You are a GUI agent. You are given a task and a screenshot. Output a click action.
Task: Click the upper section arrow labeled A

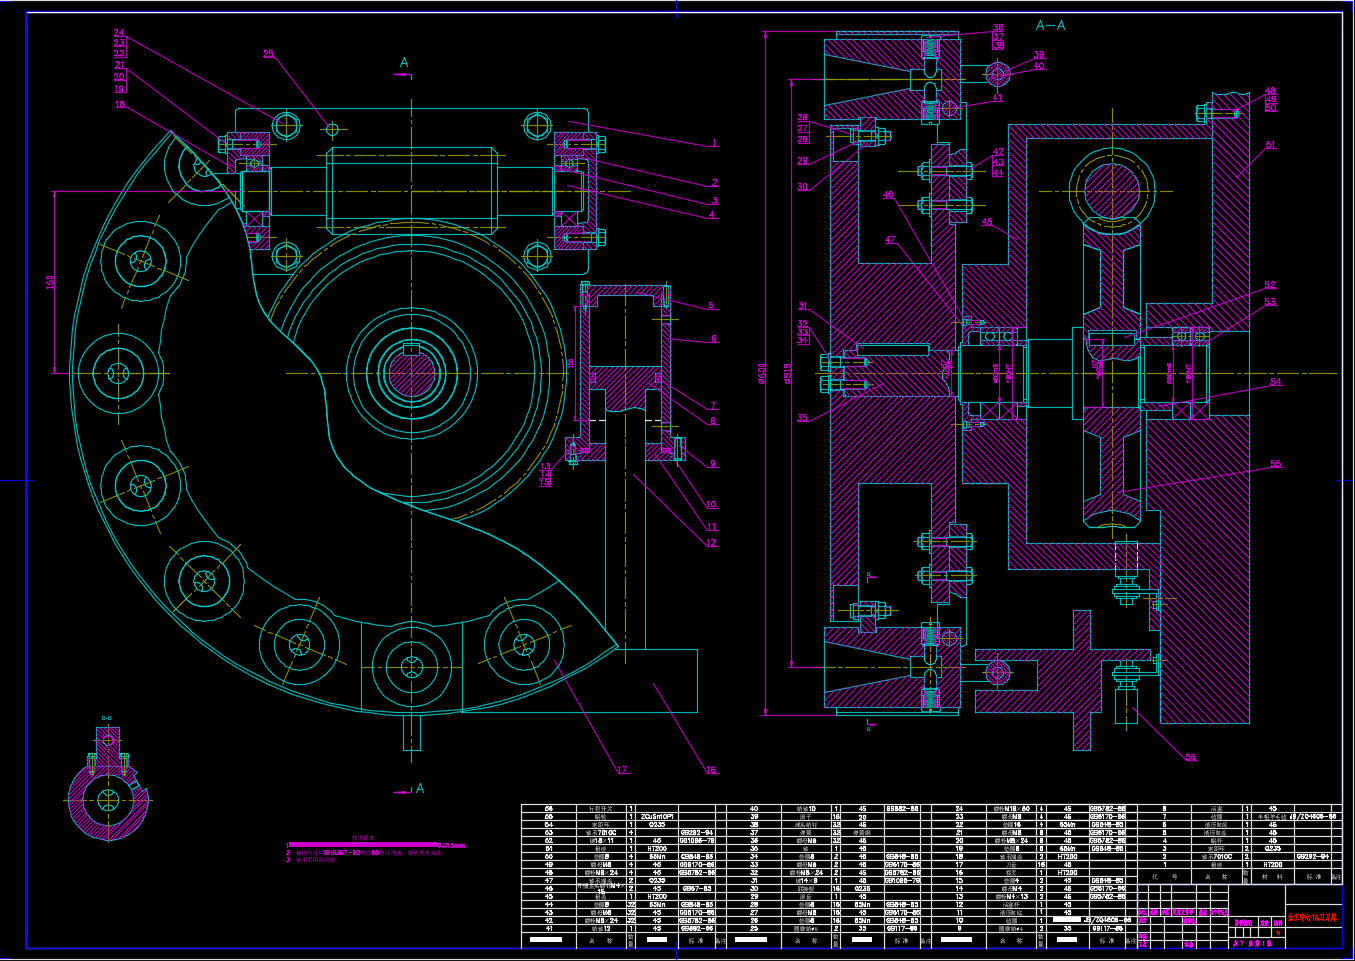point(404,63)
